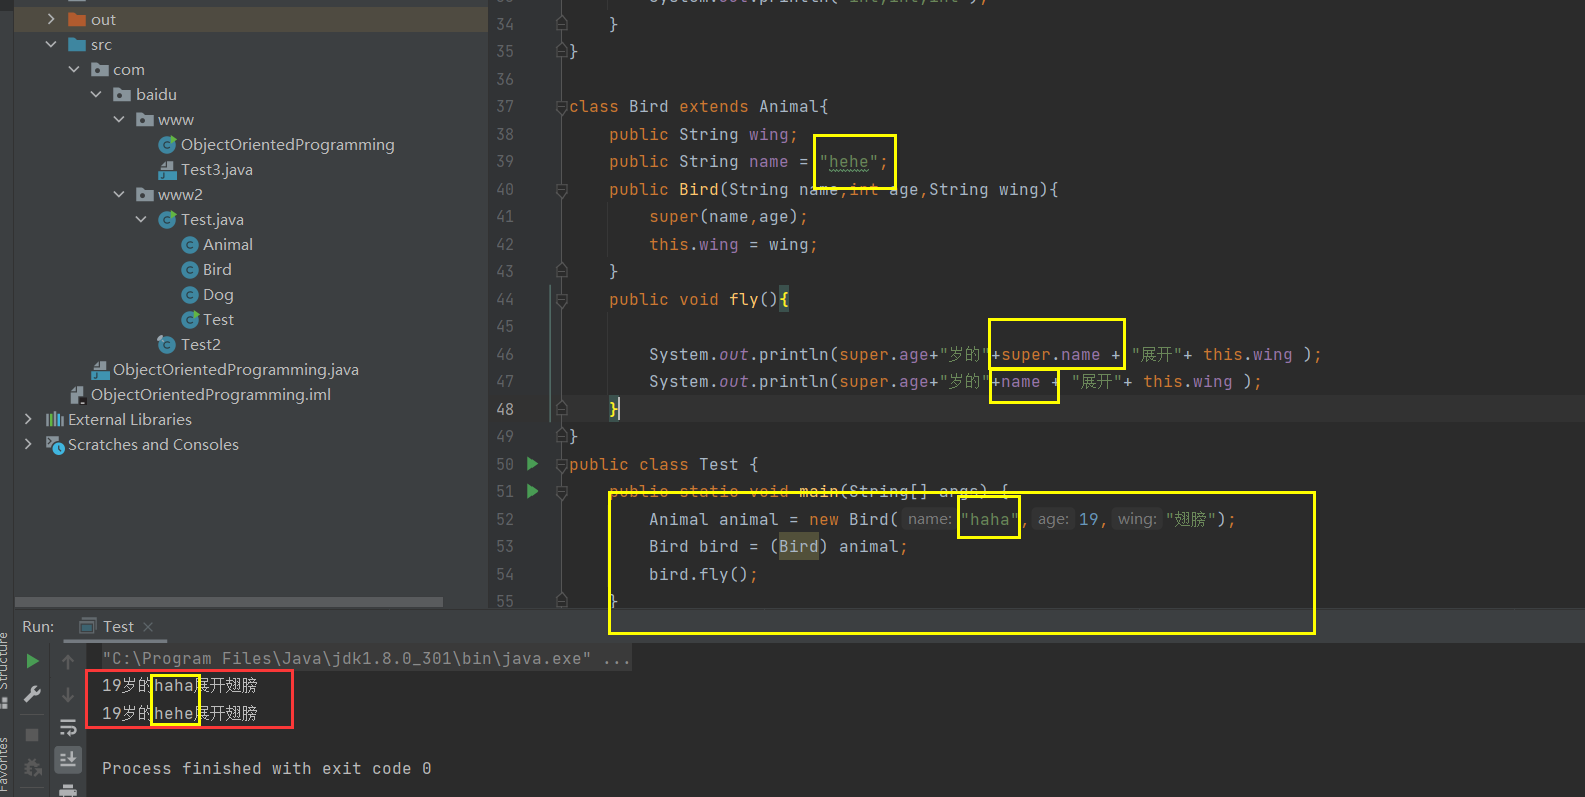1585x797 pixels.
Task: Select ObjectOrientedProgramming.java in project tree
Action: click(235, 369)
